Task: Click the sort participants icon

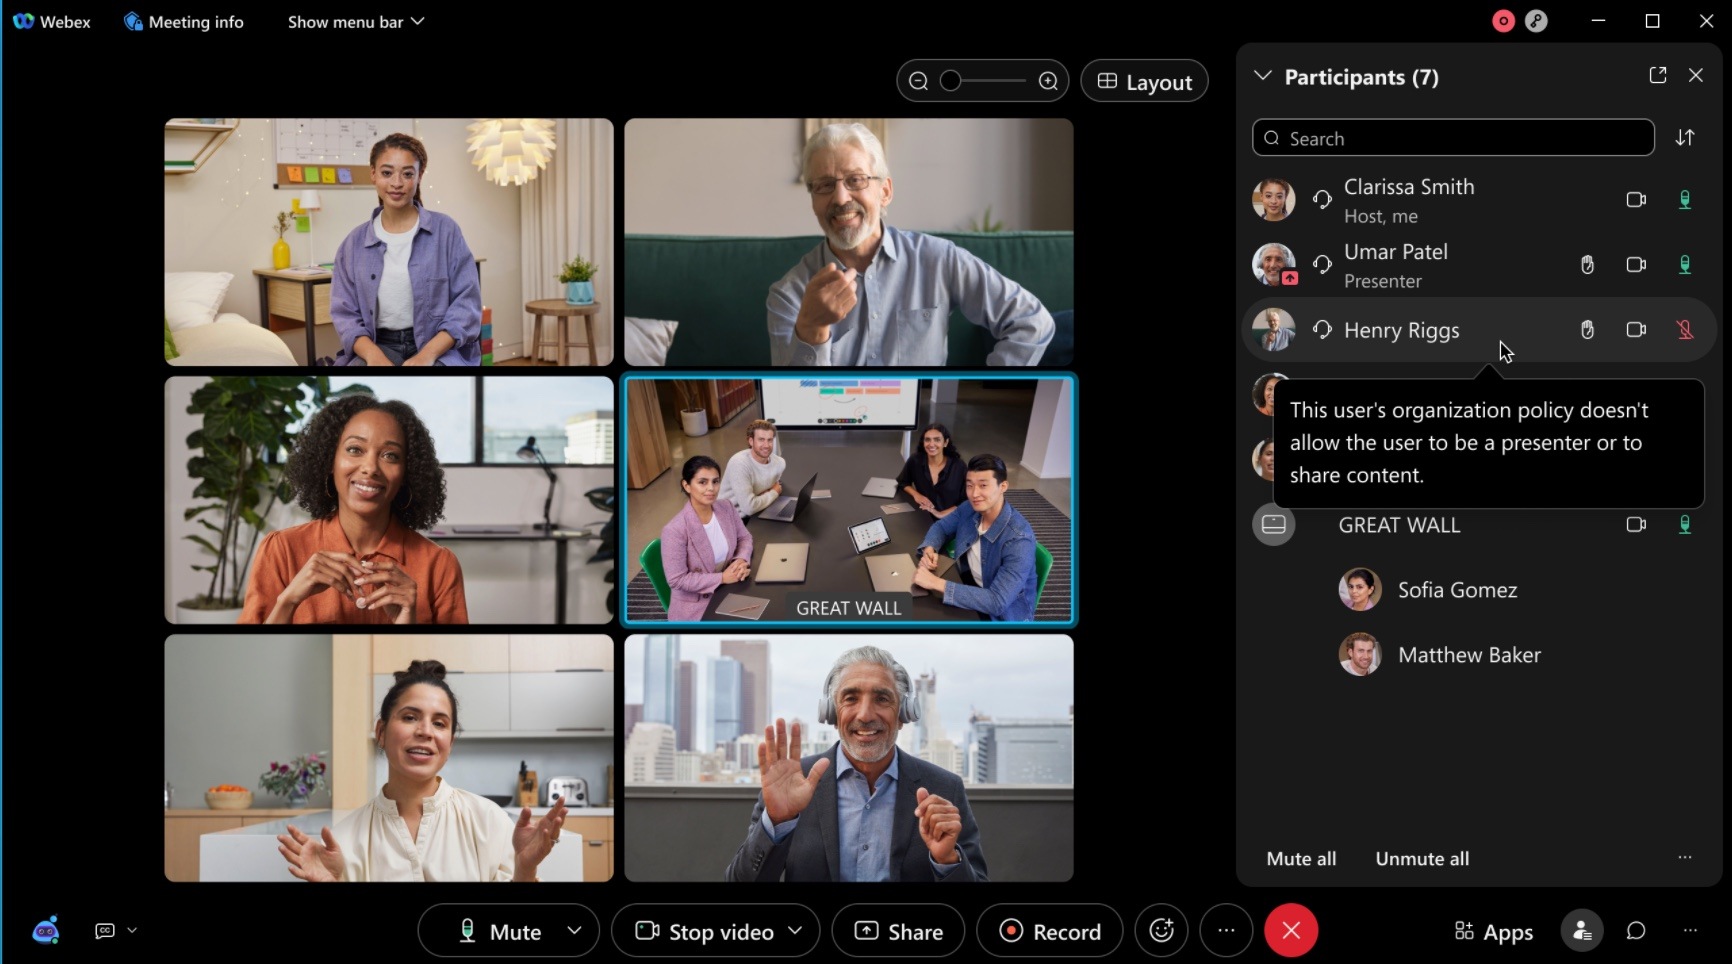Action: (x=1686, y=137)
